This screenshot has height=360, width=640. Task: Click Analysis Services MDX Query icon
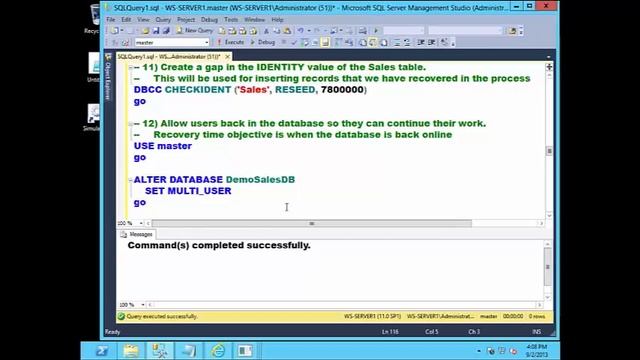pyautogui.click(x=232, y=31)
